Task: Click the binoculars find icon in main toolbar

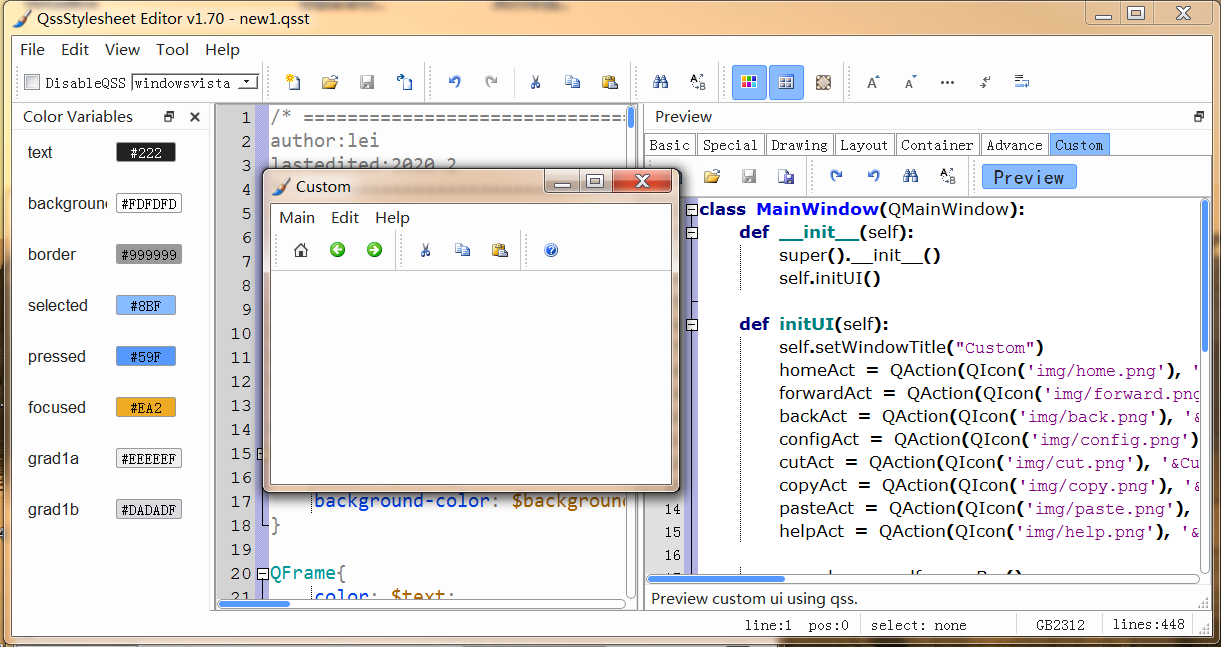Action: (x=660, y=82)
